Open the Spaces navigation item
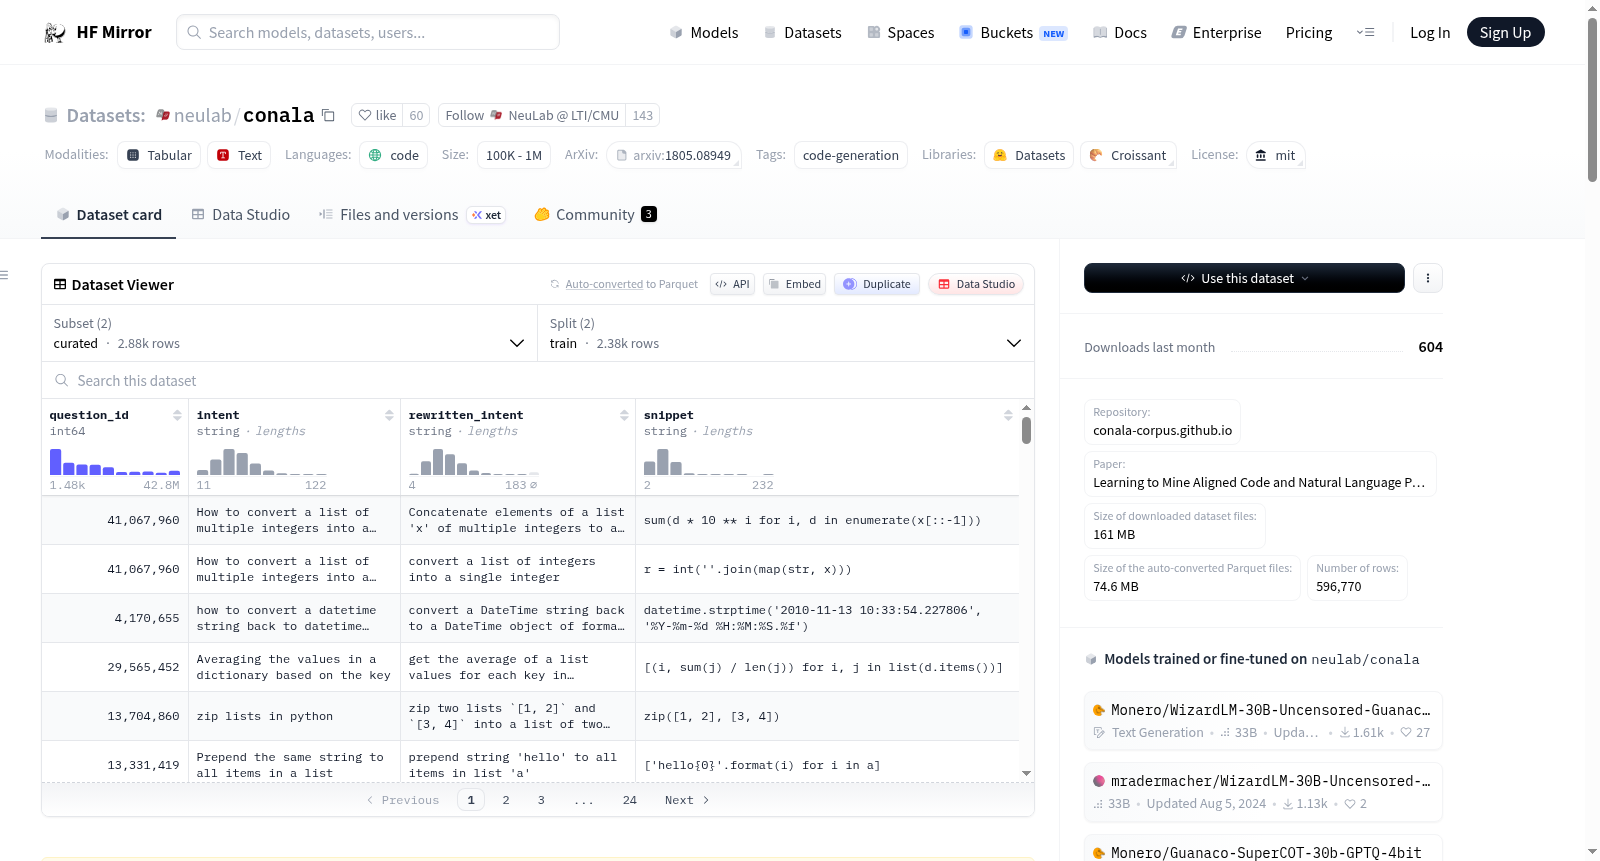This screenshot has width=1600, height=861. [x=901, y=33]
